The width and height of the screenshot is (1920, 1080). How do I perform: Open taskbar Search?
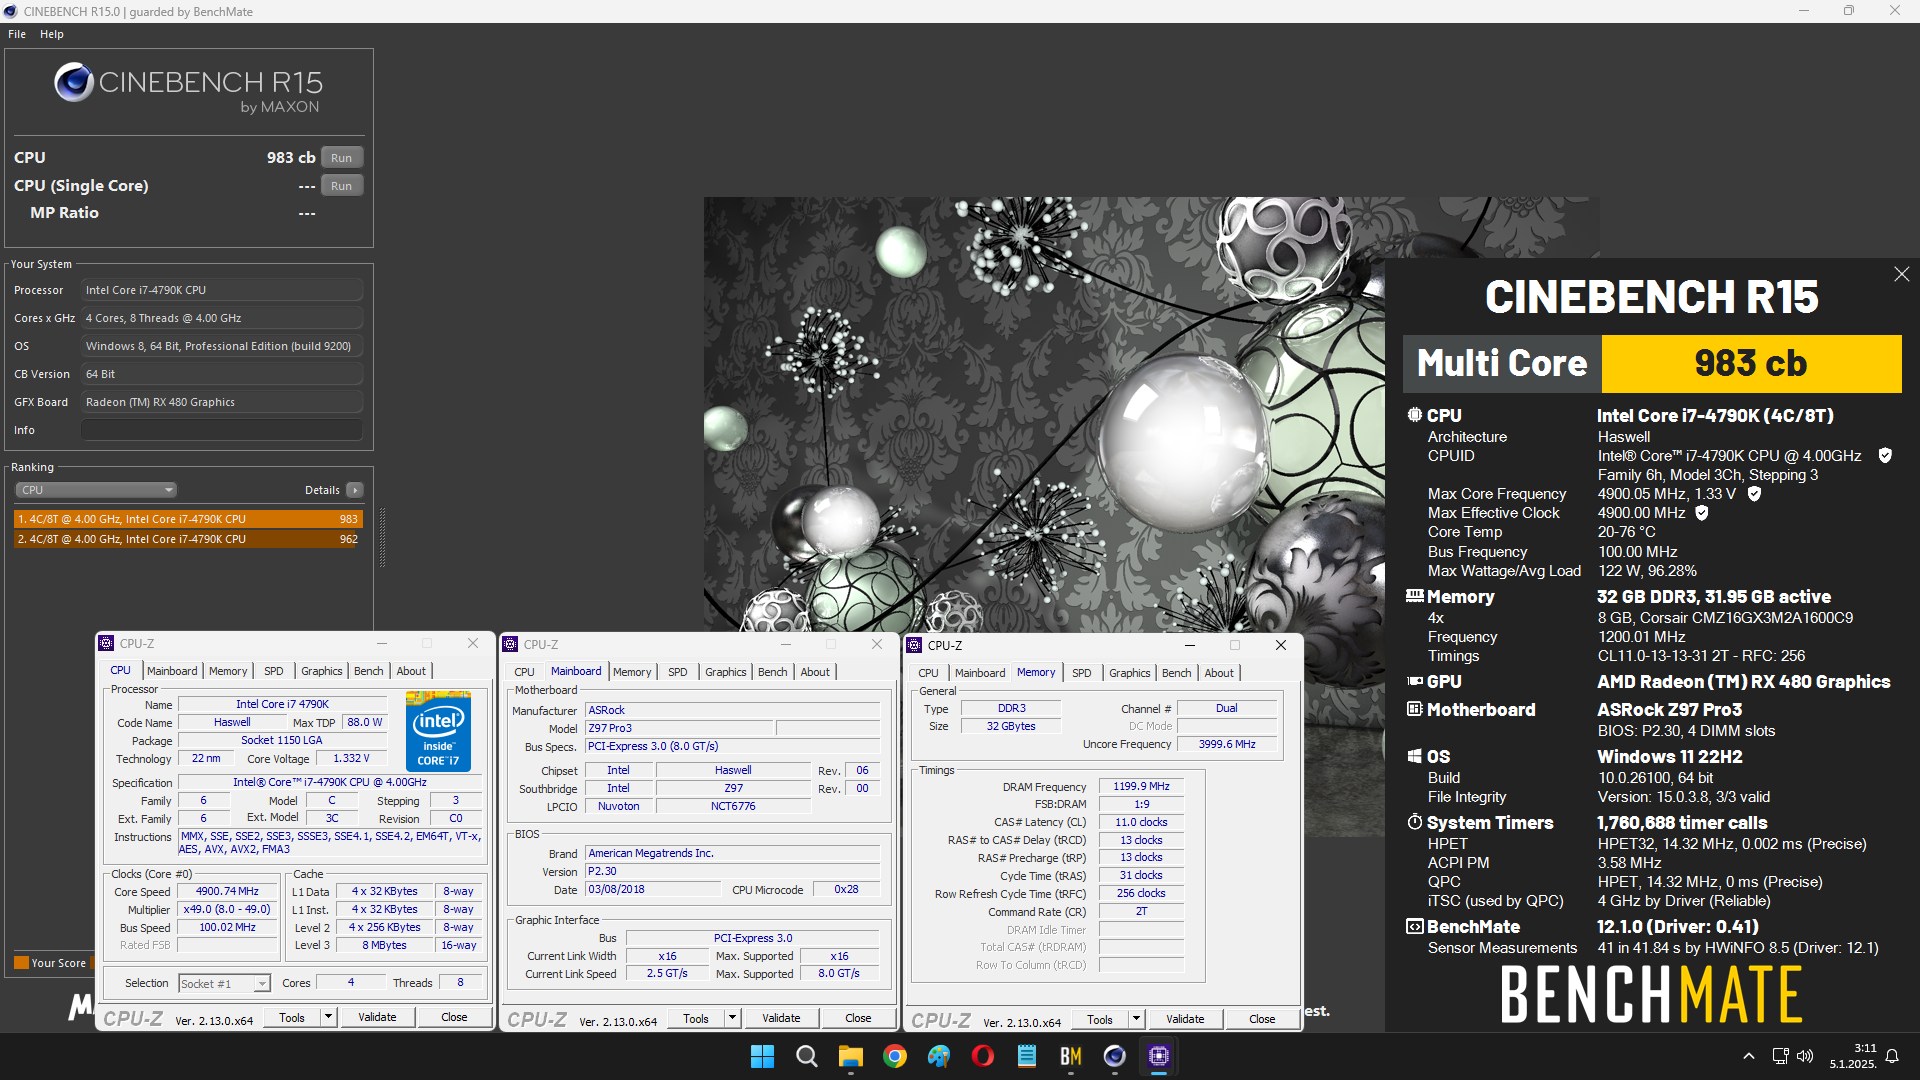[x=806, y=1056]
